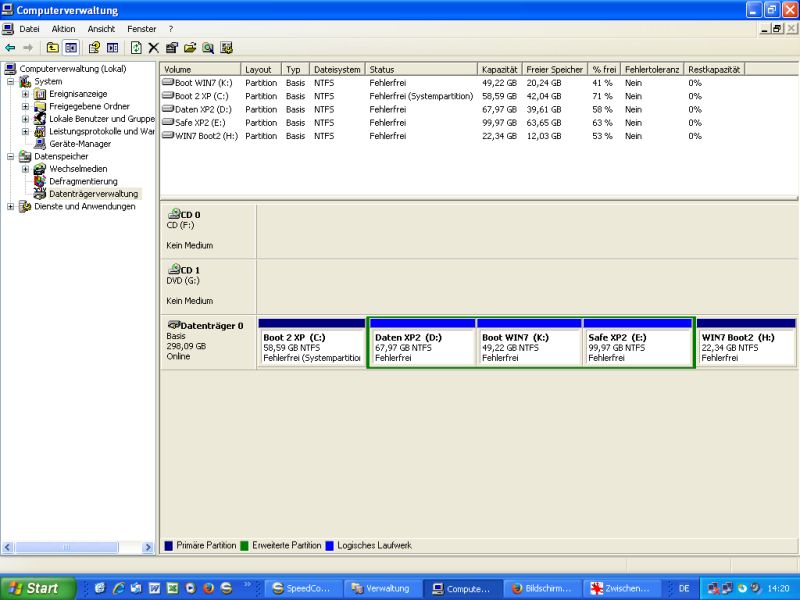Screen dimensions: 800x600
Task: Click Computerverwaltung system menu icon in menu bar
Action: (8, 29)
